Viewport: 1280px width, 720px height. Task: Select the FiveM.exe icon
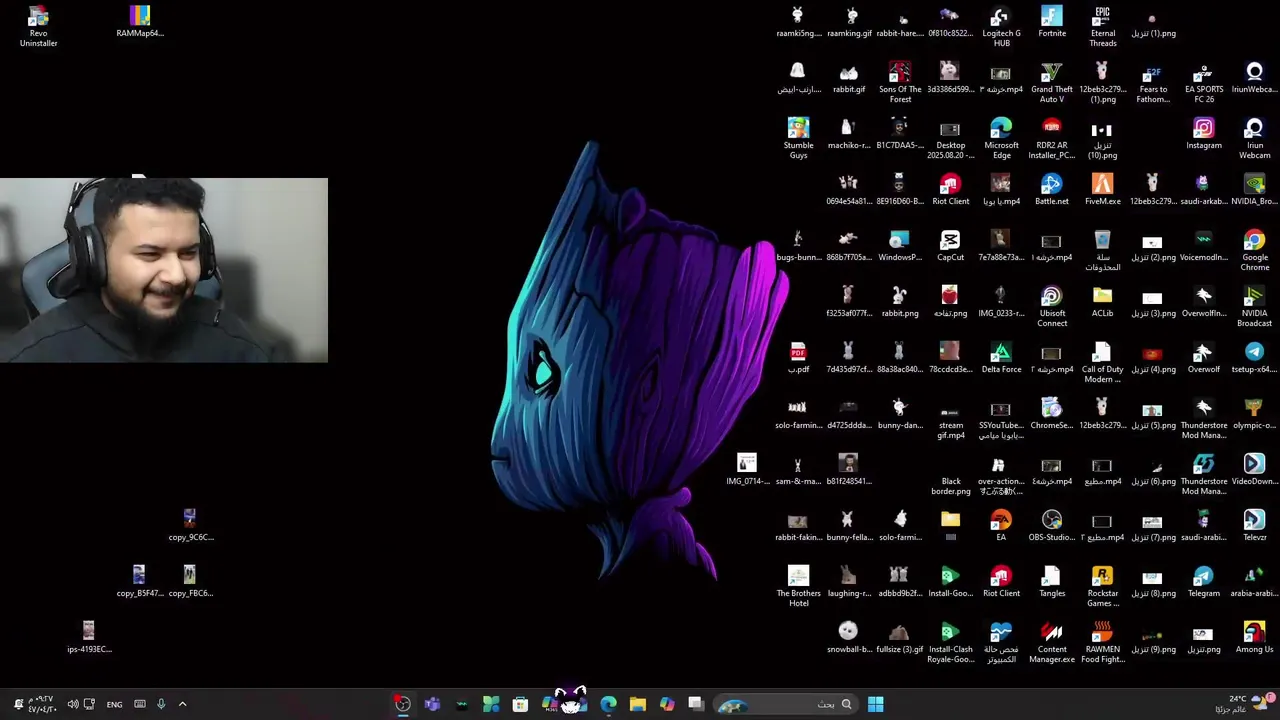point(1102,190)
